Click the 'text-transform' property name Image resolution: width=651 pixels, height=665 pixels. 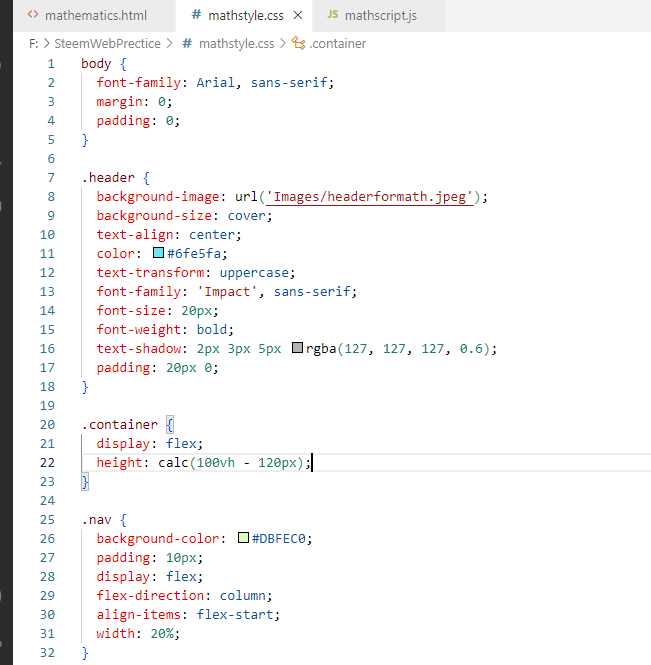(x=150, y=272)
